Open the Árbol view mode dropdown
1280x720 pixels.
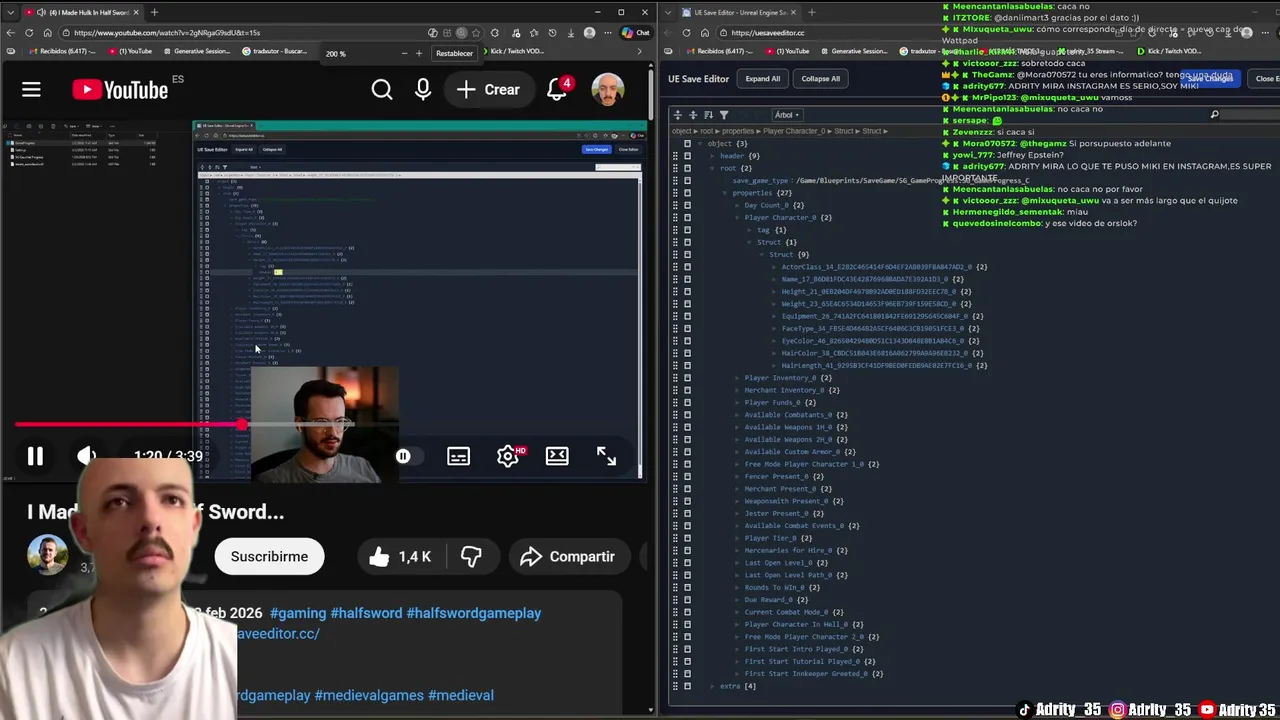[787, 115]
